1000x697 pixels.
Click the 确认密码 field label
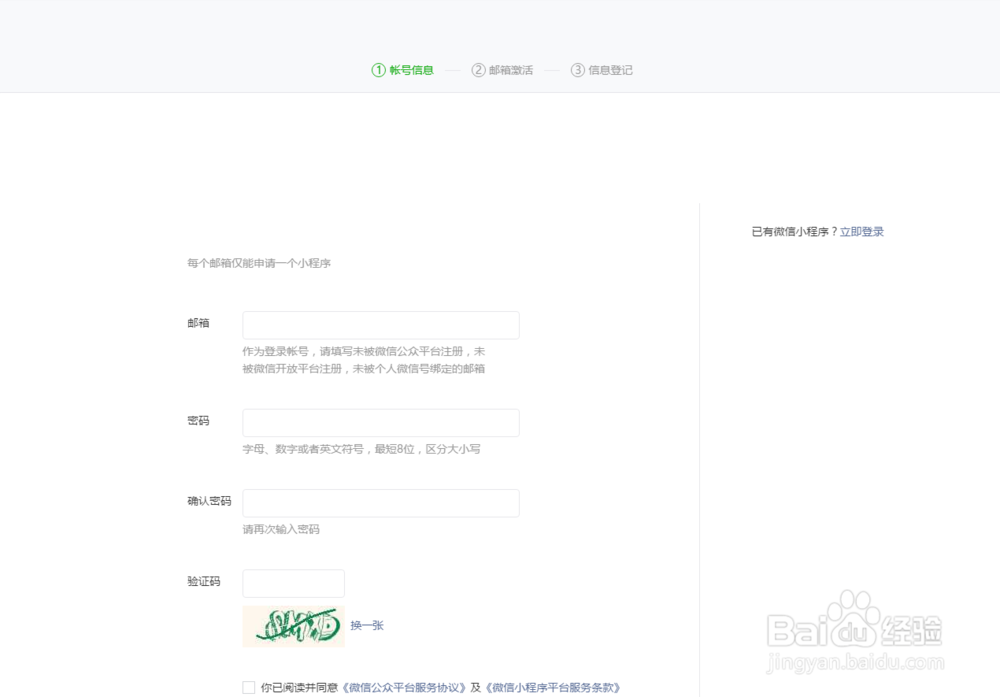(209, 501)
